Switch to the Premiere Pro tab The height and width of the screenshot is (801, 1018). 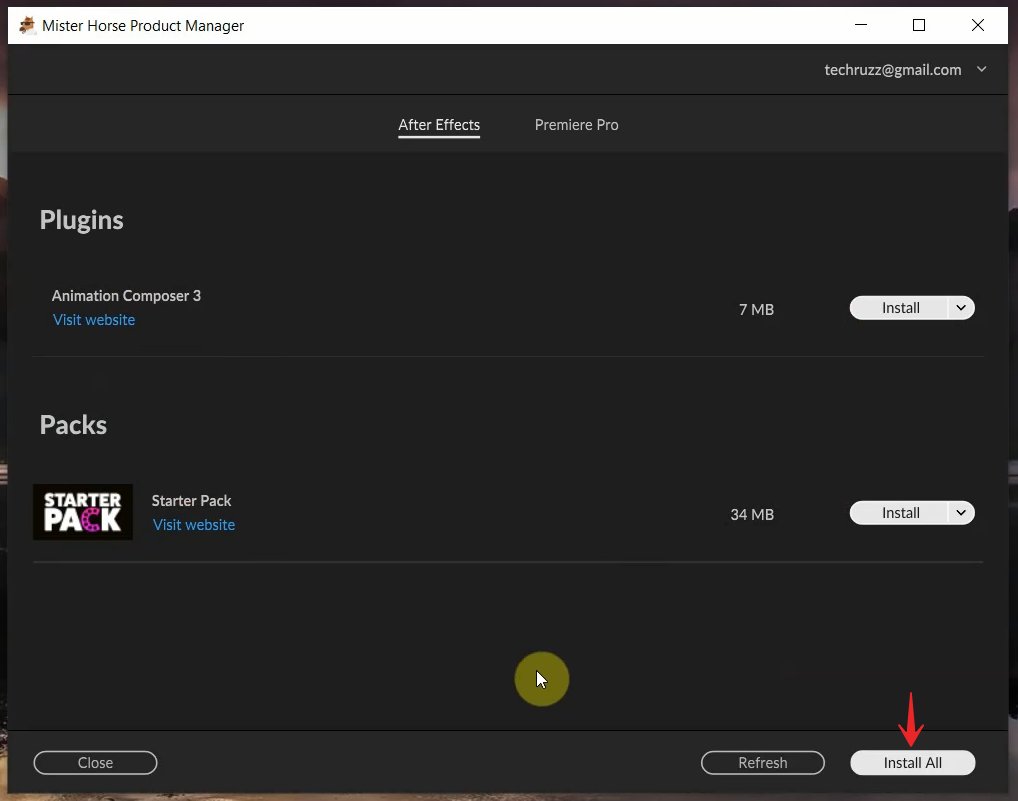[x=576, y=125]
